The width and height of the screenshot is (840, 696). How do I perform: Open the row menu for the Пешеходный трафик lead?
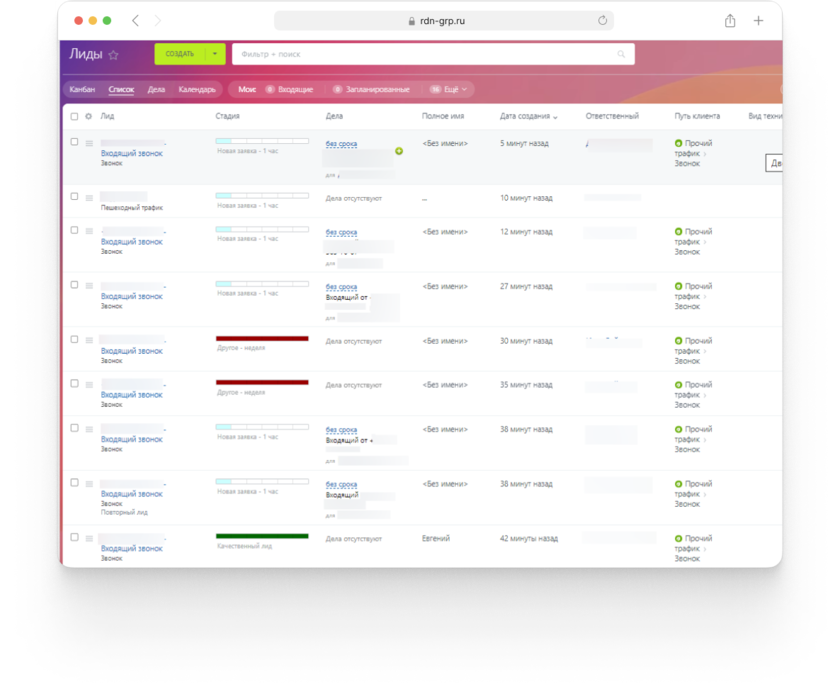89,197
